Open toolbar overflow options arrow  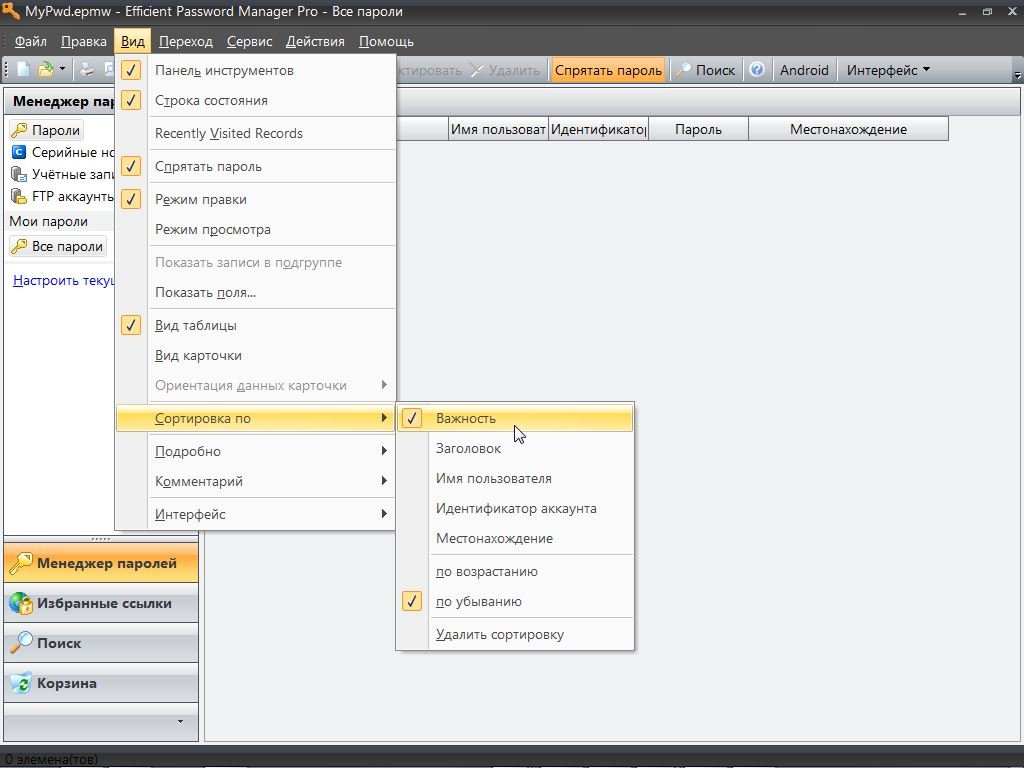click(1017, 75)
